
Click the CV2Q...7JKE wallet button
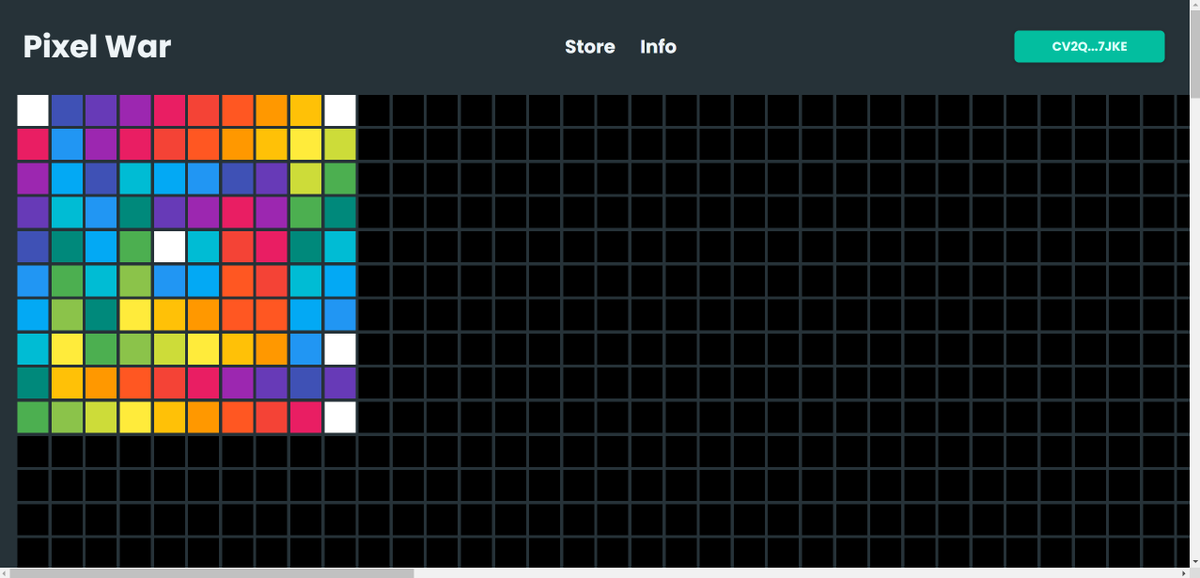coord(1089,46)
